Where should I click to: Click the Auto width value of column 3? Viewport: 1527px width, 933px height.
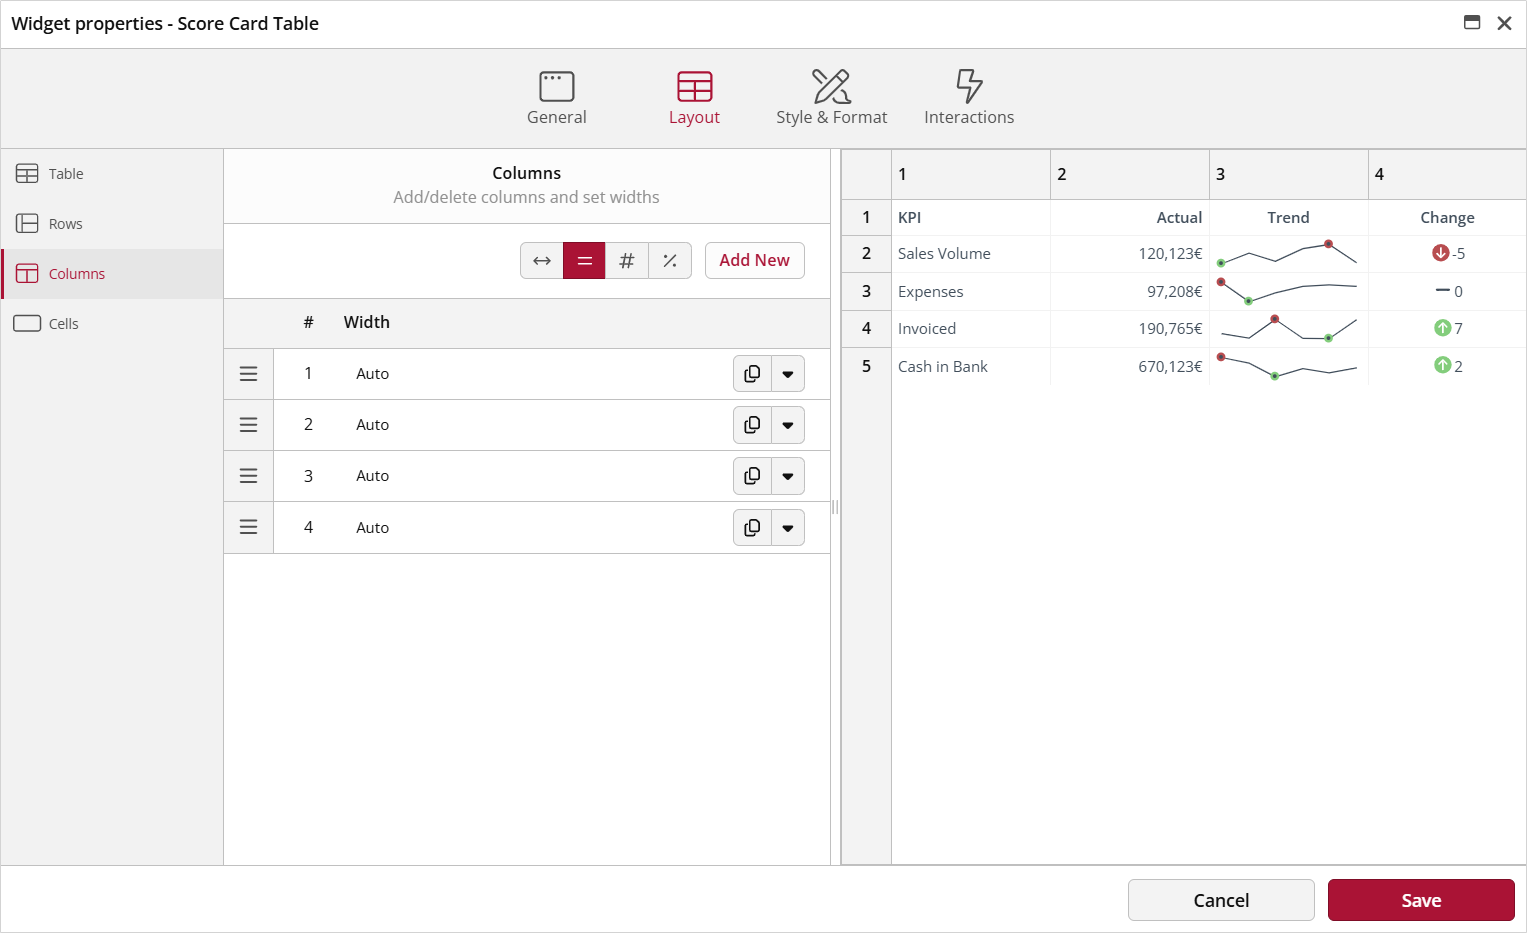point(373,476)
